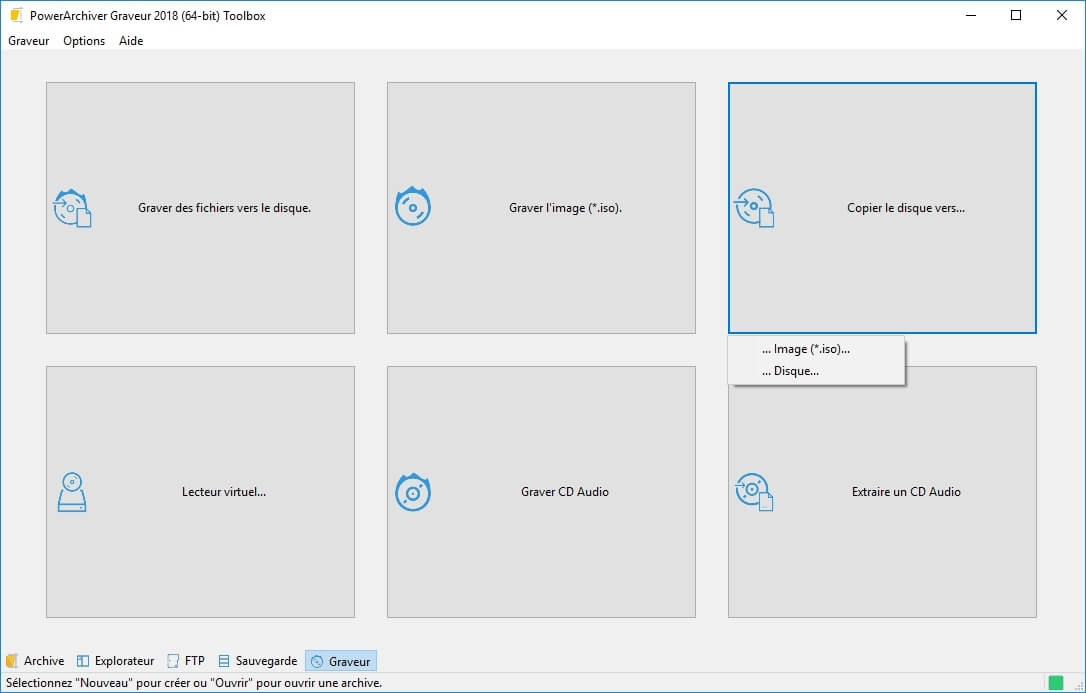
Task: Click the burn files to disc icon
Action: (x=72, y=208)
